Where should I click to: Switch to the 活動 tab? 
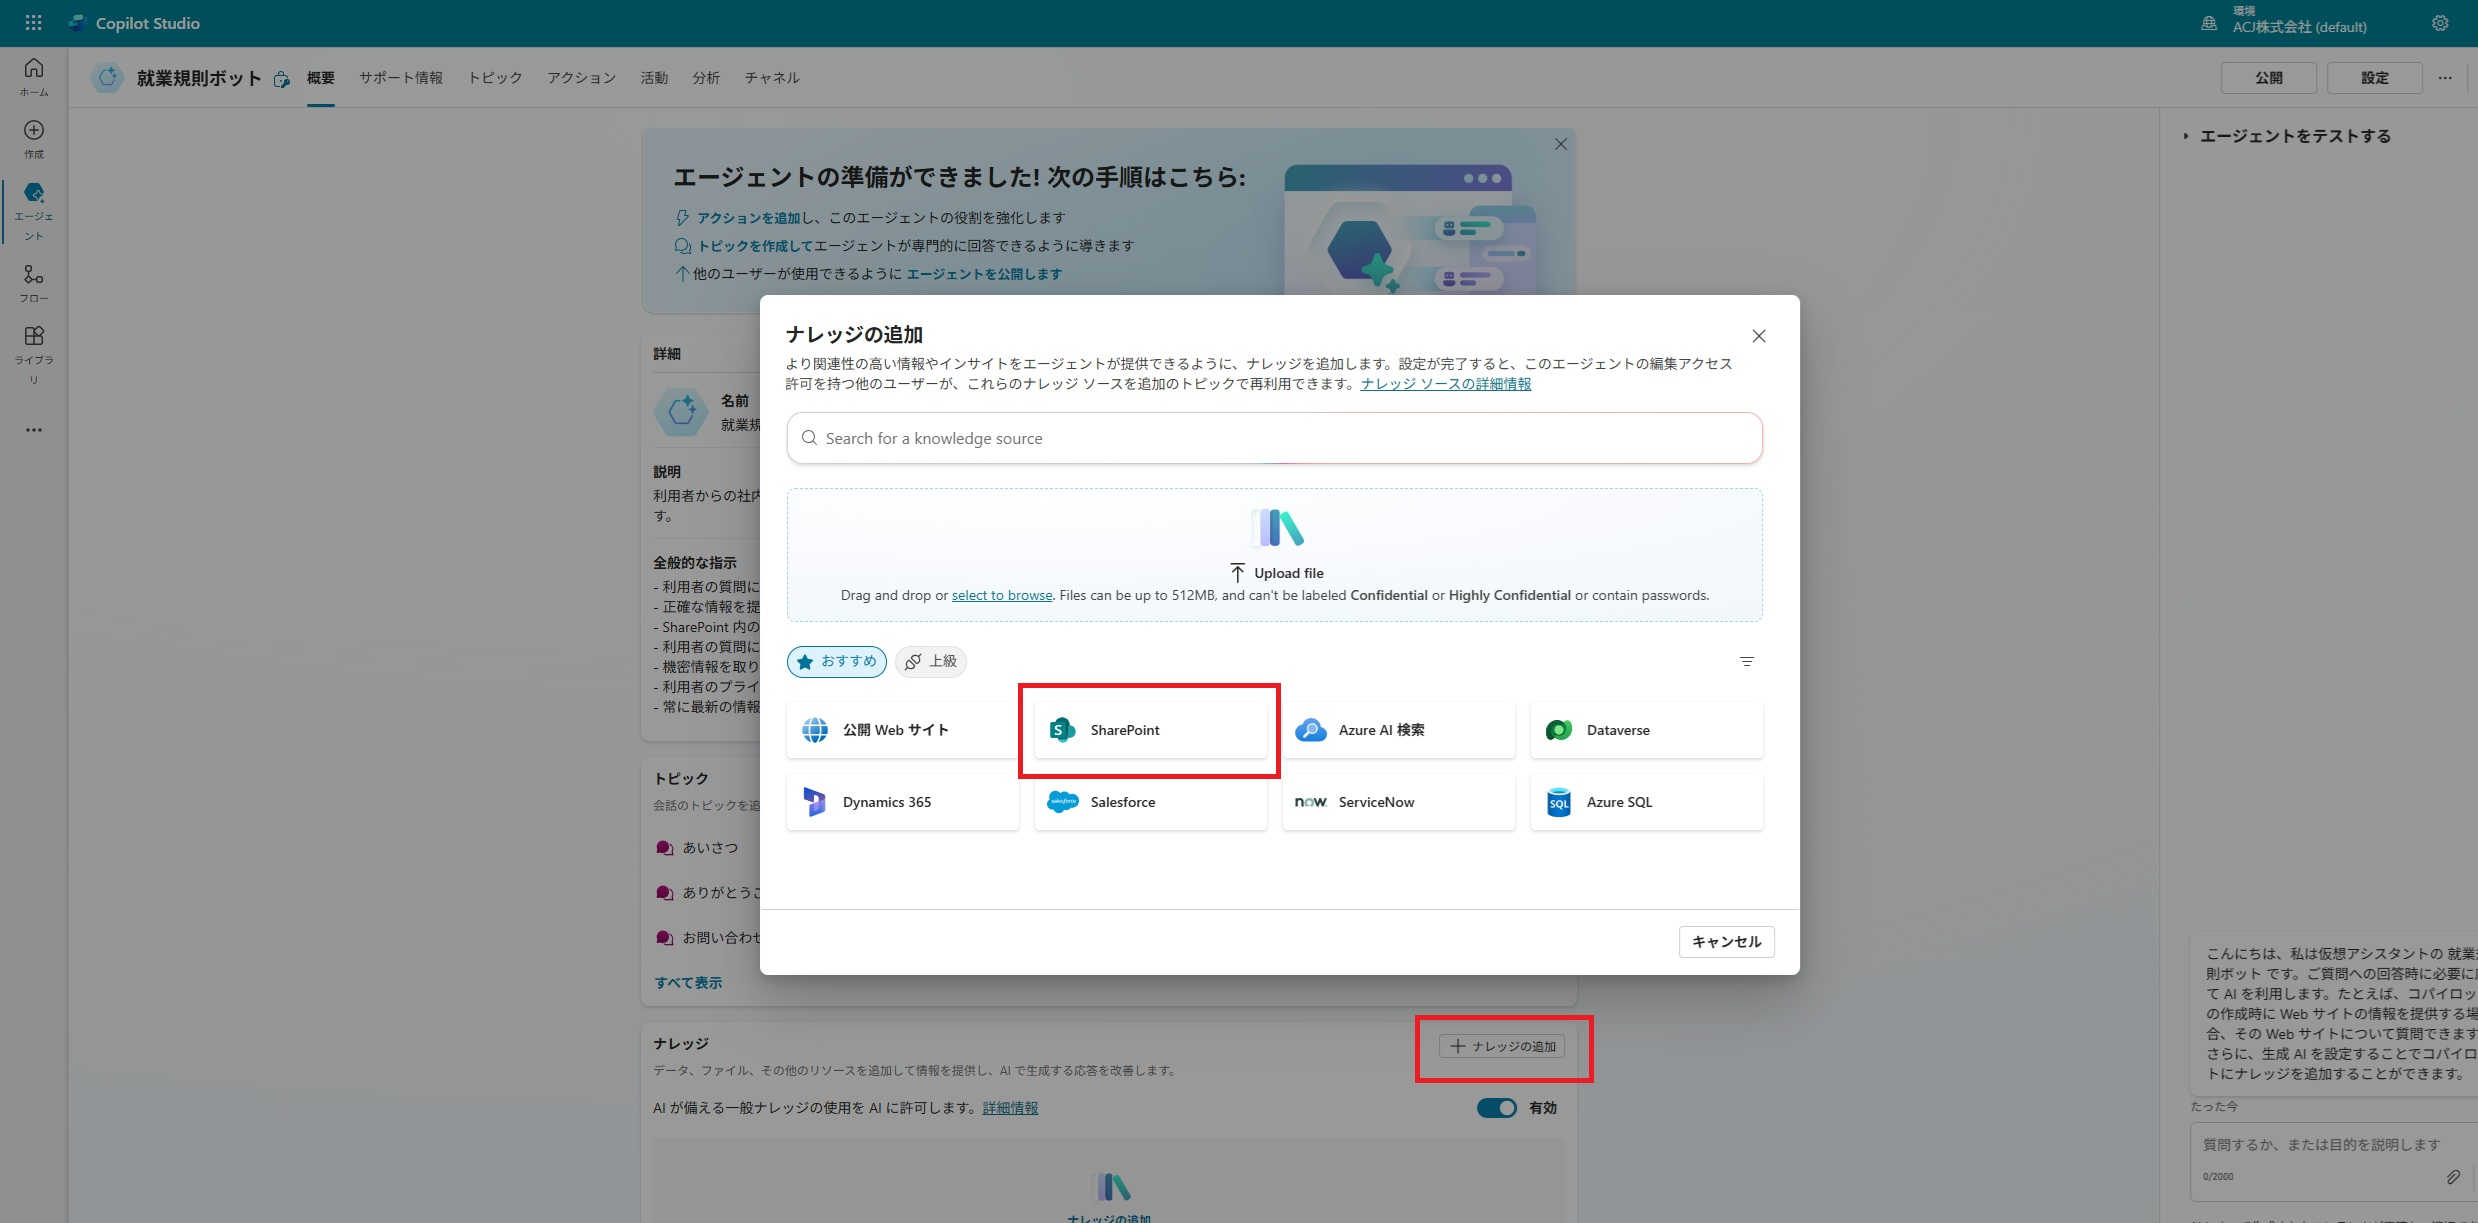pyautogui.click(x=654, y=78)
